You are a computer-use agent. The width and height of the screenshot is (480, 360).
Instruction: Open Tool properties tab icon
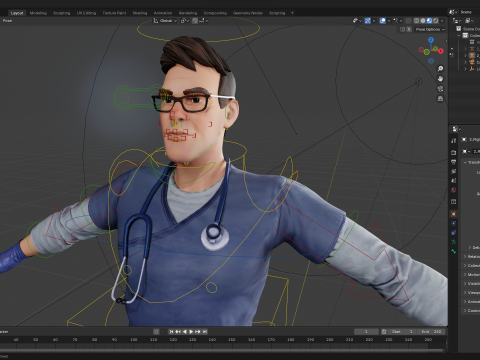pos(453,140)
